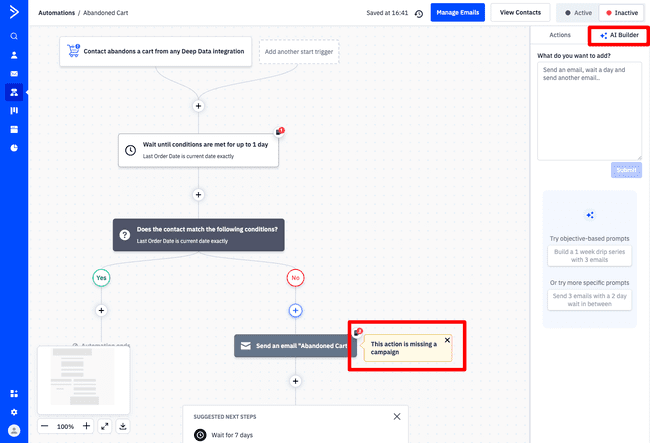Open Contacts icon in the sidebar
This screenshot has height=443, width=650.
point(14,55)
